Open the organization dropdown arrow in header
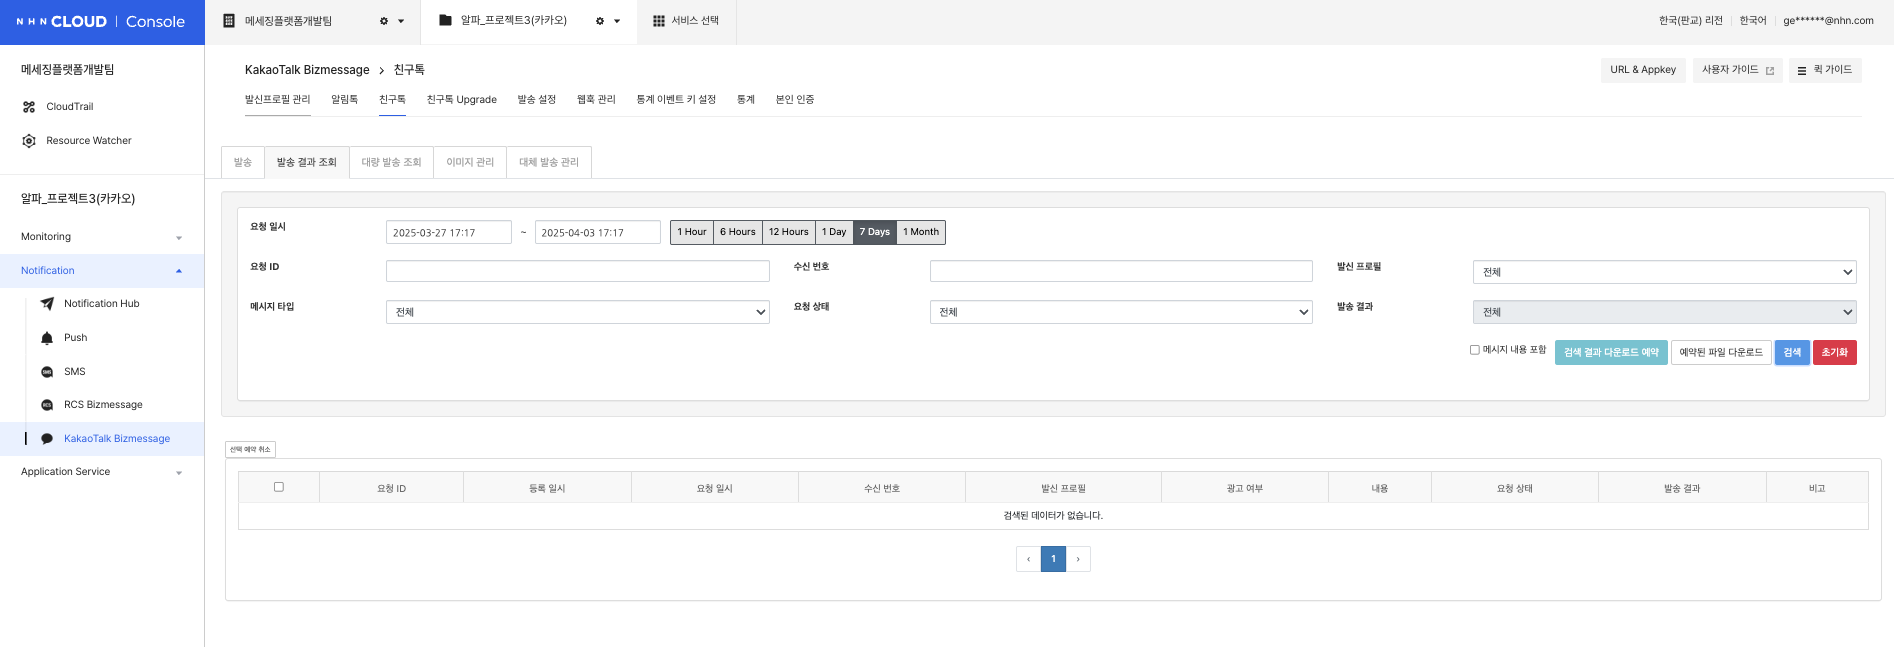Image resolution: width=1894 pixels, height=647 pixels. pyautogui.click(x=402, y=21)
